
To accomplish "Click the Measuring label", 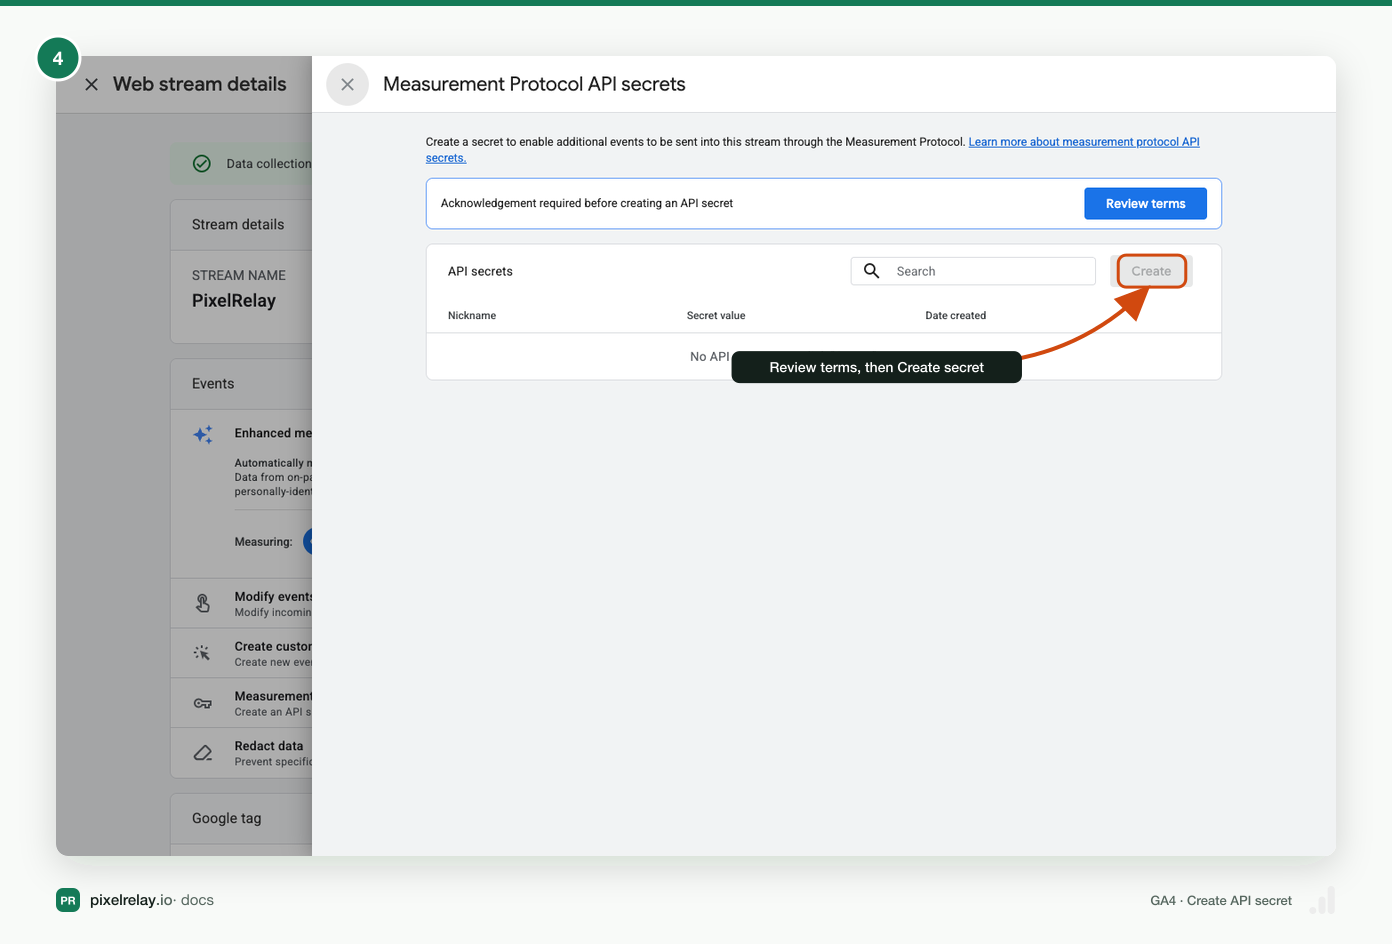I will pyautogui.click(x=264, y=542).
